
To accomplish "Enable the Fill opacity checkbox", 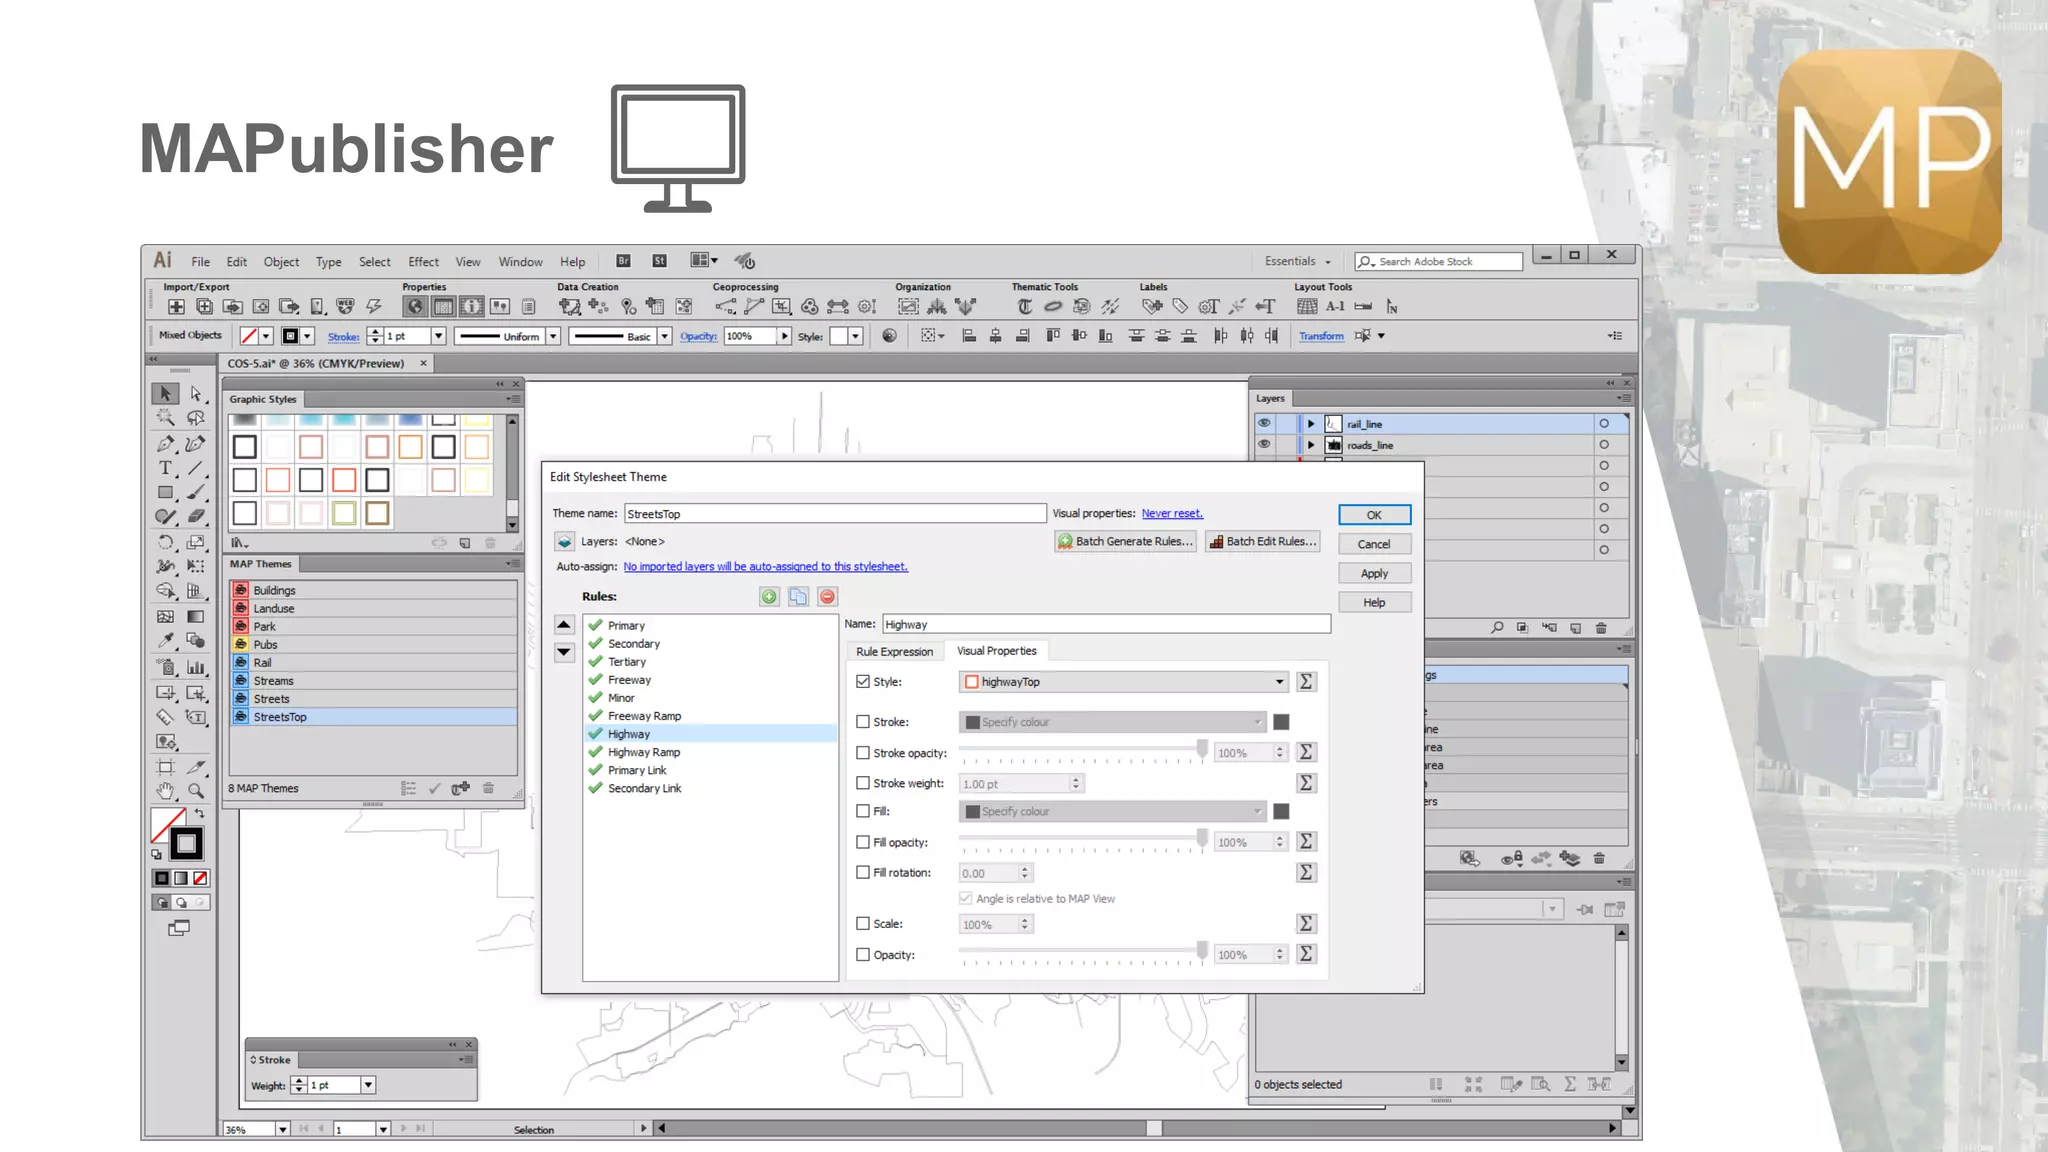I will 863,843.
